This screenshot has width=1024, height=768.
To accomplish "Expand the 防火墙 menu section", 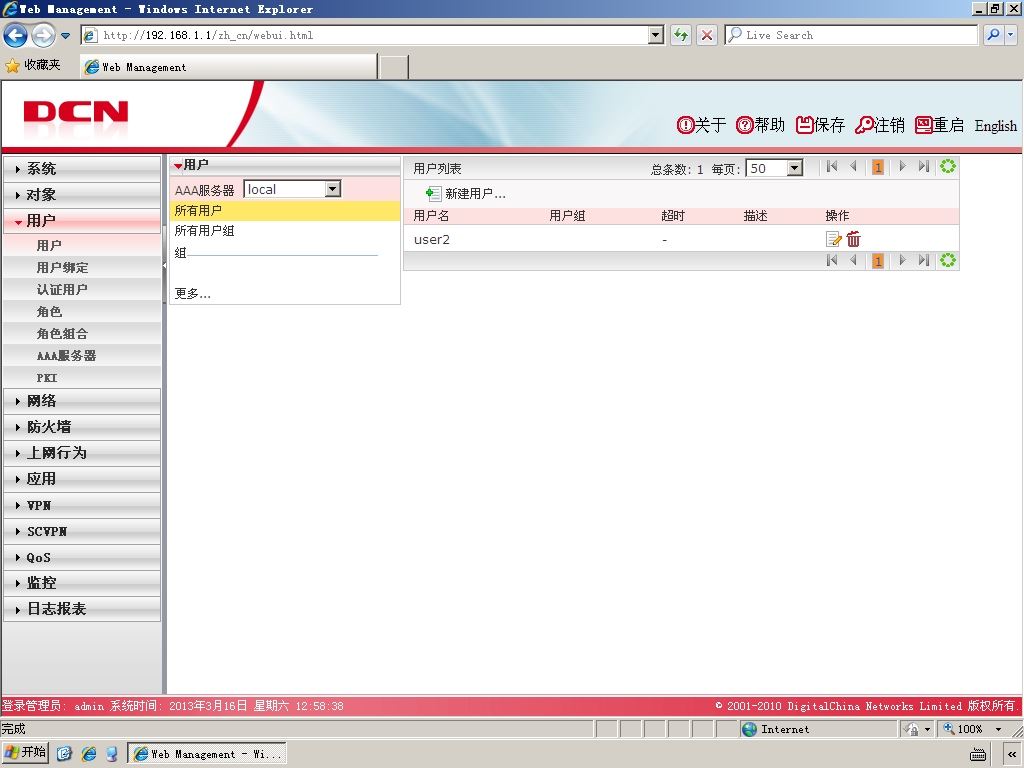I will point(82,427).
